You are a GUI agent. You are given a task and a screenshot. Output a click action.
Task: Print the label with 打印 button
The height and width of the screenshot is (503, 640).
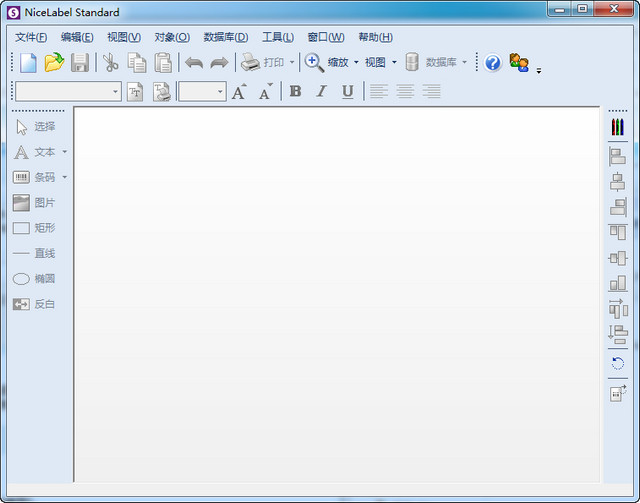pyautogui.click(x=262, y=62)
